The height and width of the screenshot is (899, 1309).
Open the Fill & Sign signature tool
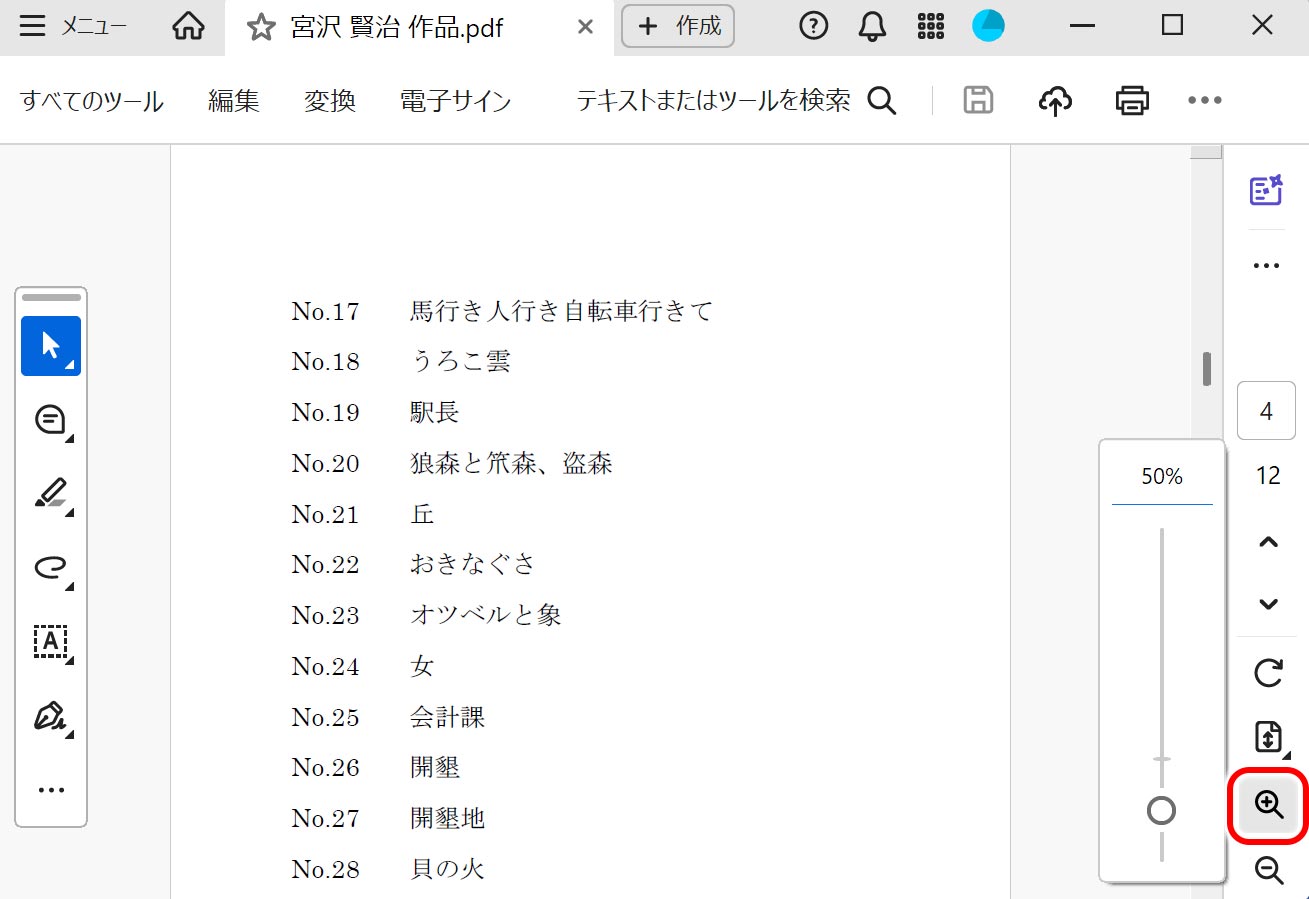[x=50, y=717]
